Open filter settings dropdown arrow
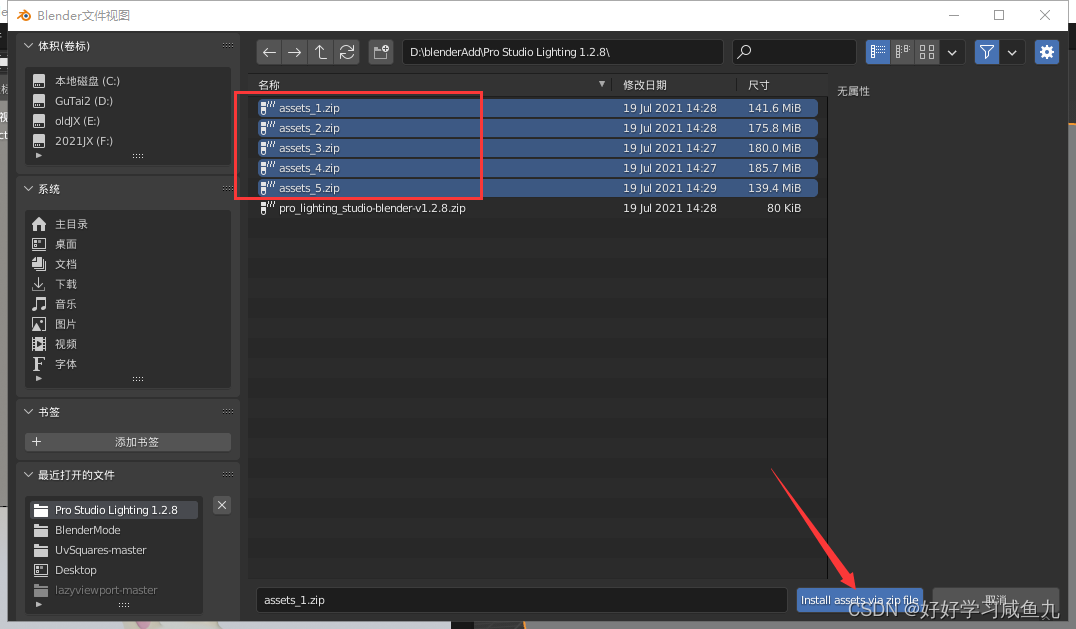The width and height of the screenshot is (1076, 629). click(1012, 52)
